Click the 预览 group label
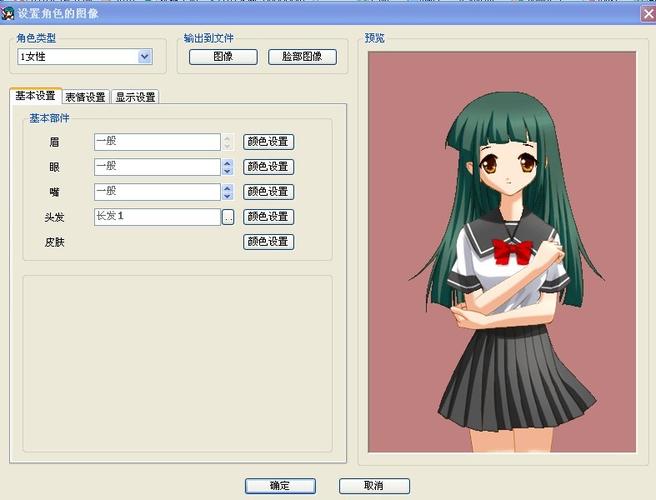Viewport: 656px width, 500px height. pyautogui.click(x=374, y=38)
